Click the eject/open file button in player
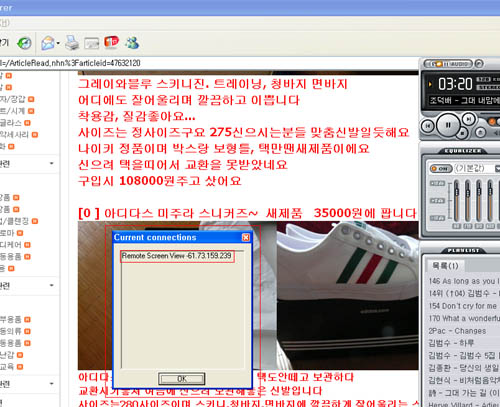This screenshot has width=500, height=407. click(480, 132)
